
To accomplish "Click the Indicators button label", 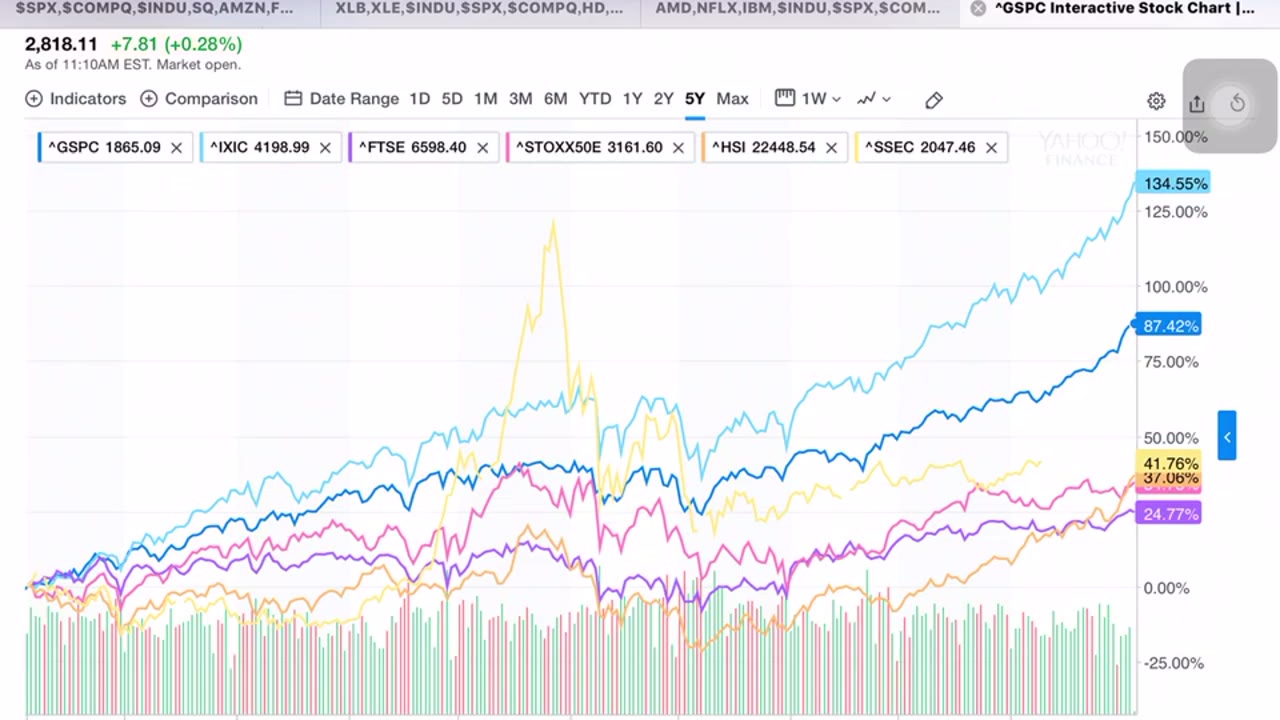I will 88,99.
